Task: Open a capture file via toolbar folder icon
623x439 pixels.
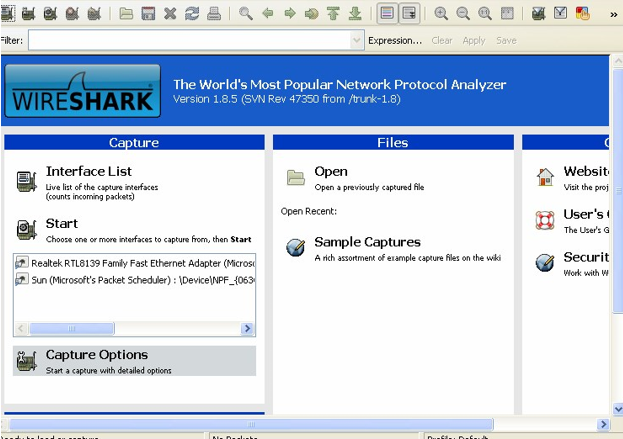Action: tap(126, 14)
